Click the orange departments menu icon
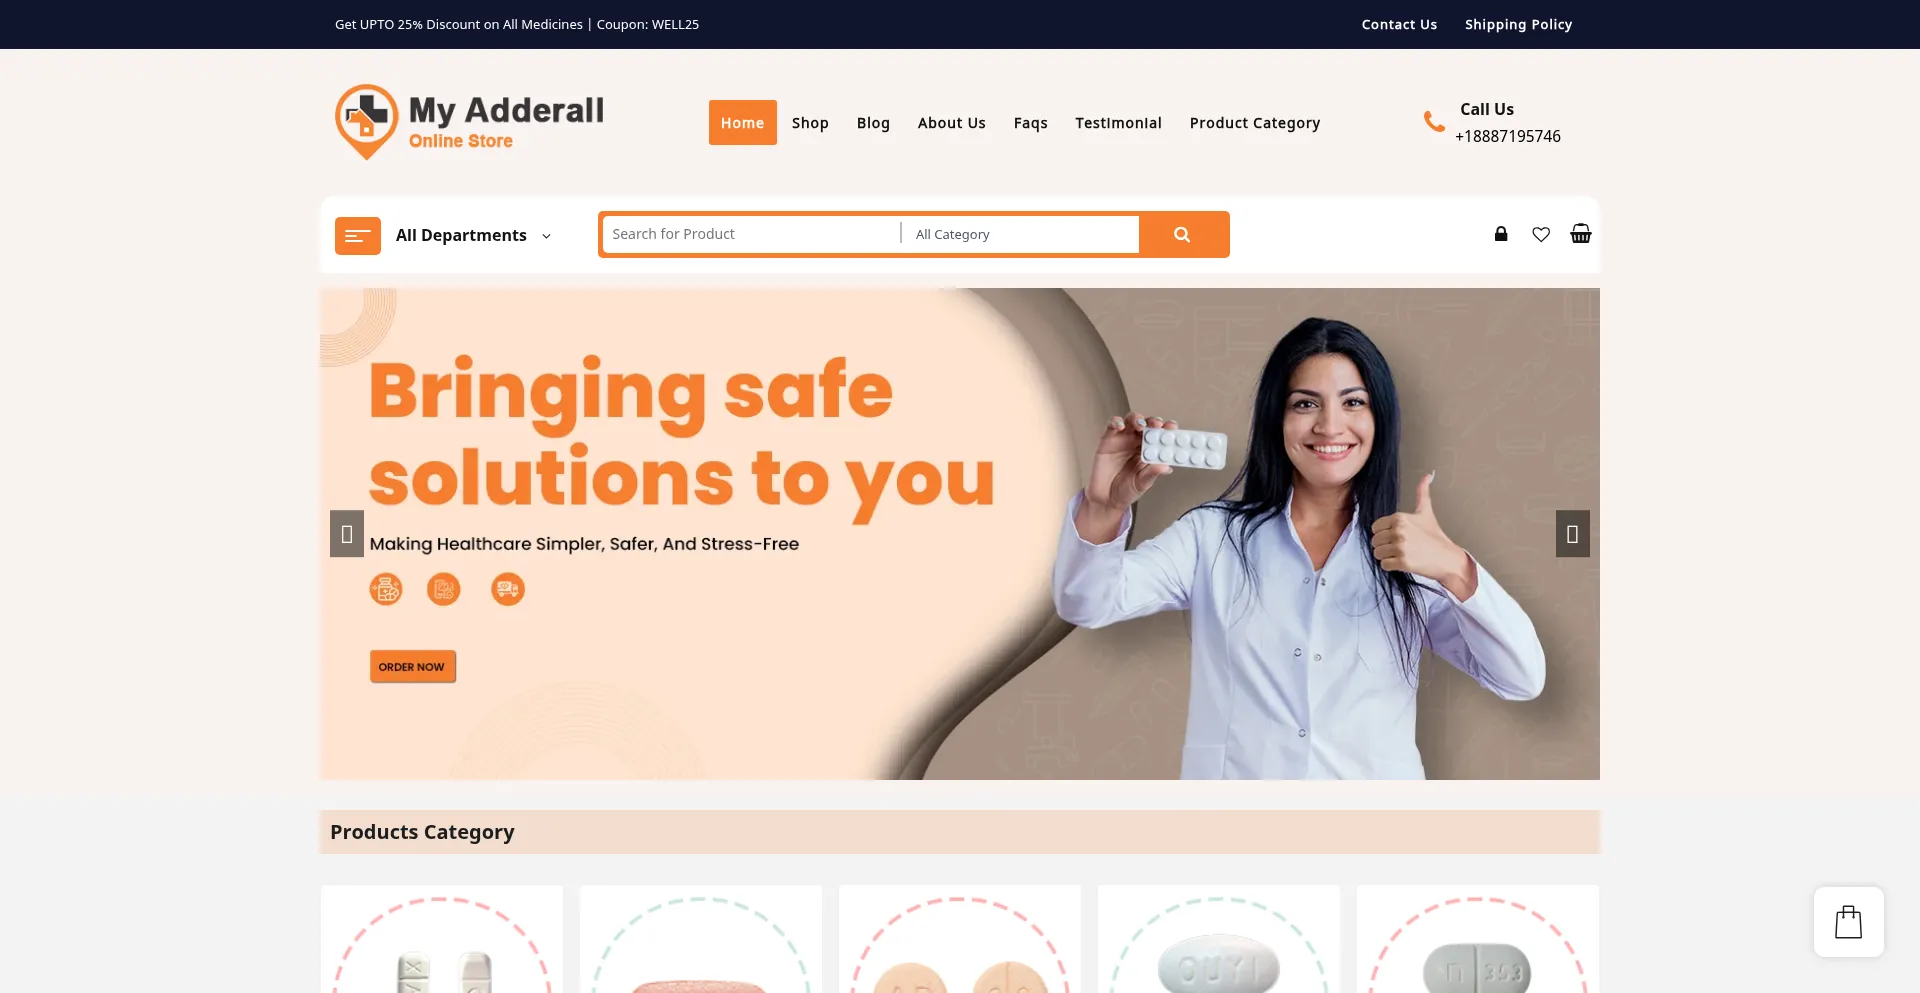The image size is (1920, 993). point(357,236)
